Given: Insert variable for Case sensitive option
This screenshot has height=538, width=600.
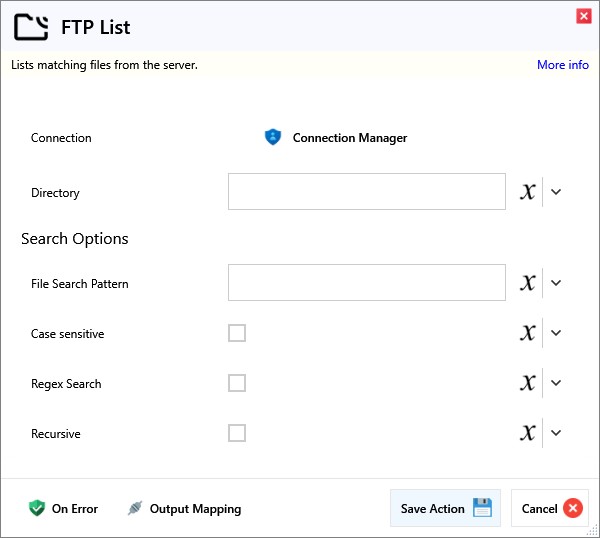Looking at the screenshot, I should tap(528, 333).
